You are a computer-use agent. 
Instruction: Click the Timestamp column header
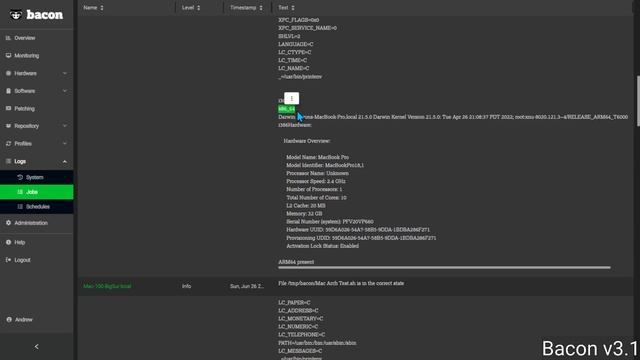(243, 8)
